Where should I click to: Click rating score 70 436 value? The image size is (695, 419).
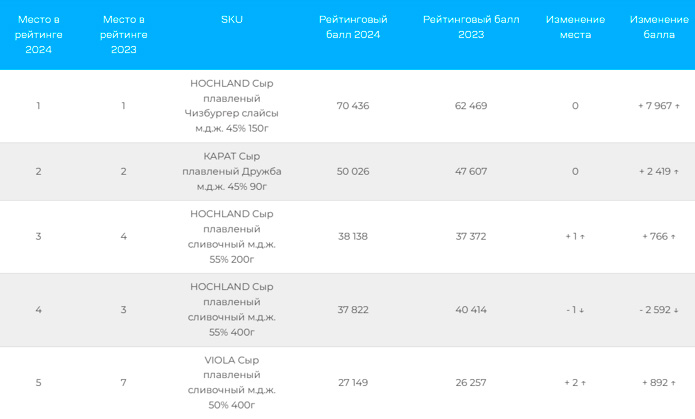tap(353, 106)
